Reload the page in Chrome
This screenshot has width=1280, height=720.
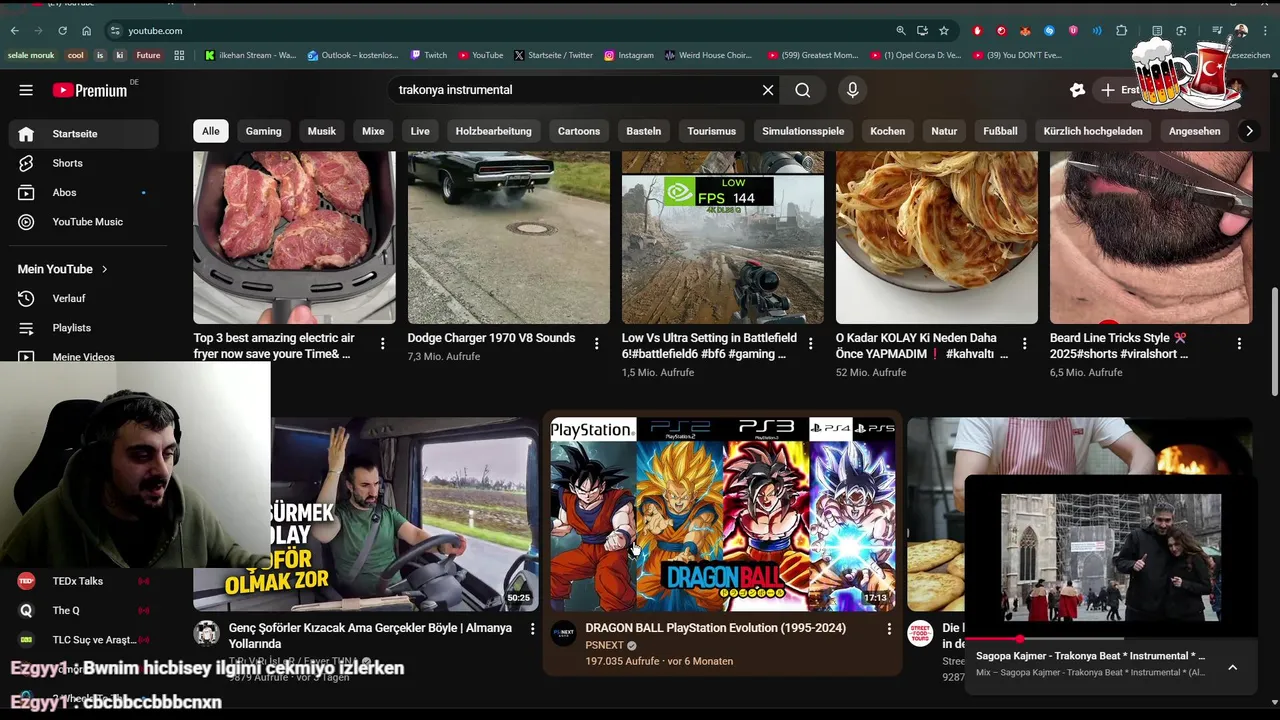pos(62,31)
